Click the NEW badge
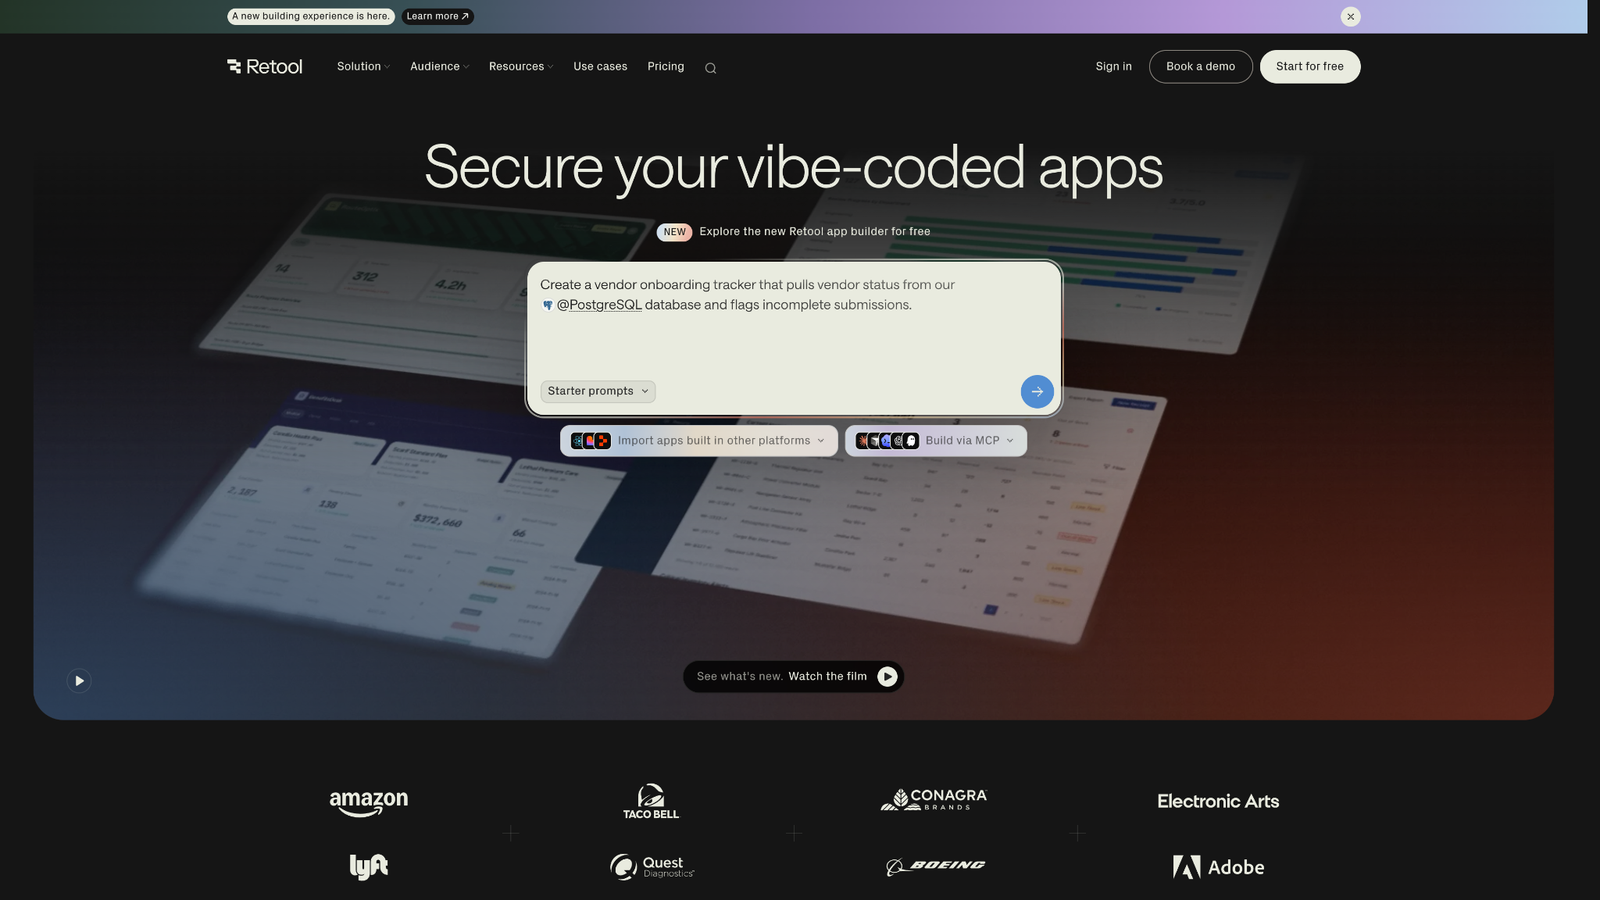Image resolution: width=1600 pixels, height=900 pixels. coord(675,232)
